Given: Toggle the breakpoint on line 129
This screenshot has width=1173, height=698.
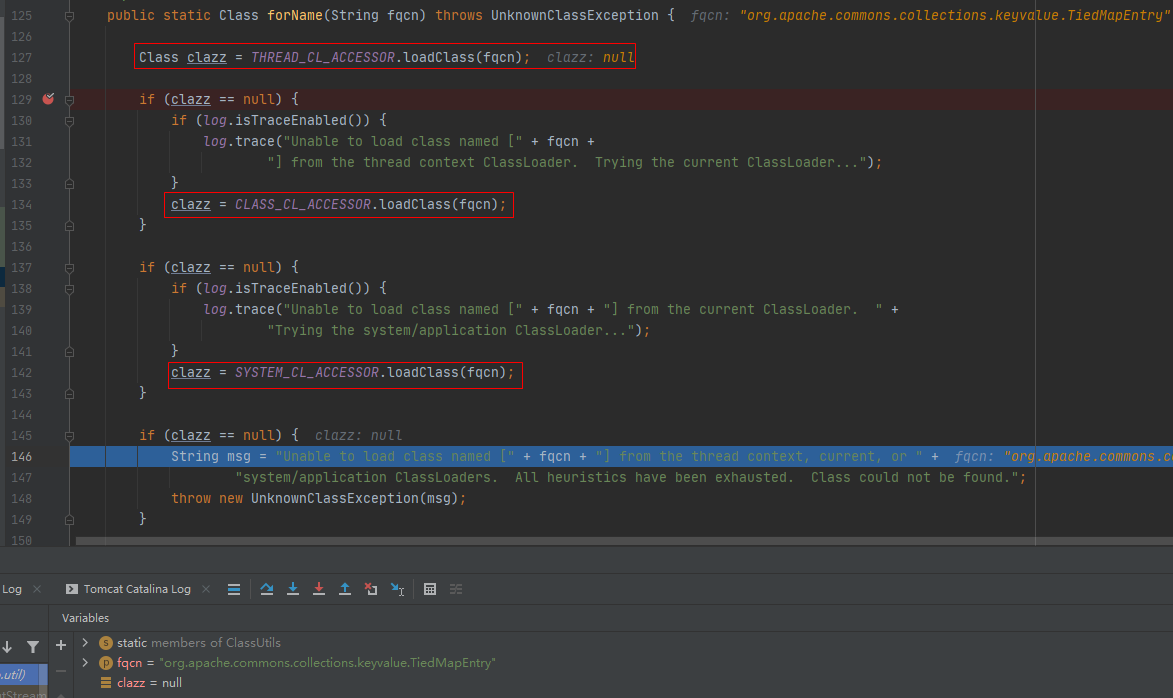Looking at the screenshot, I should 48,99.
